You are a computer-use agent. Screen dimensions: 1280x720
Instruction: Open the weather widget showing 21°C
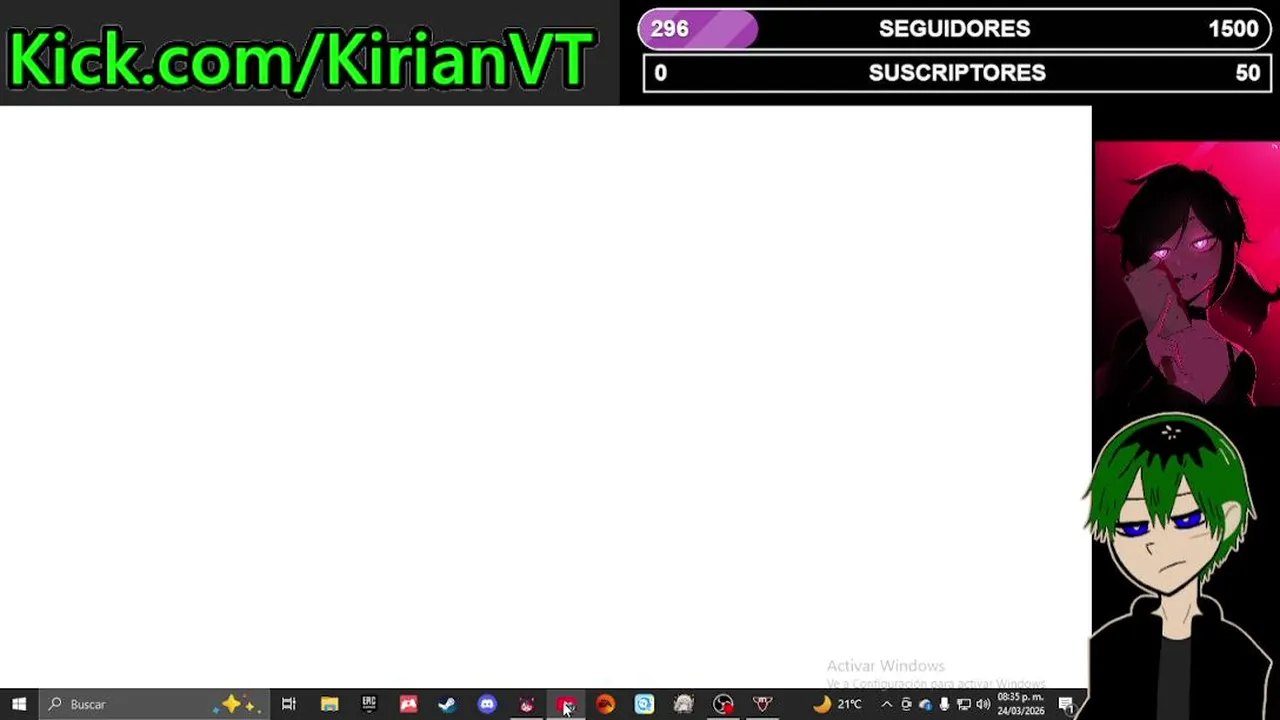point(838,704)
